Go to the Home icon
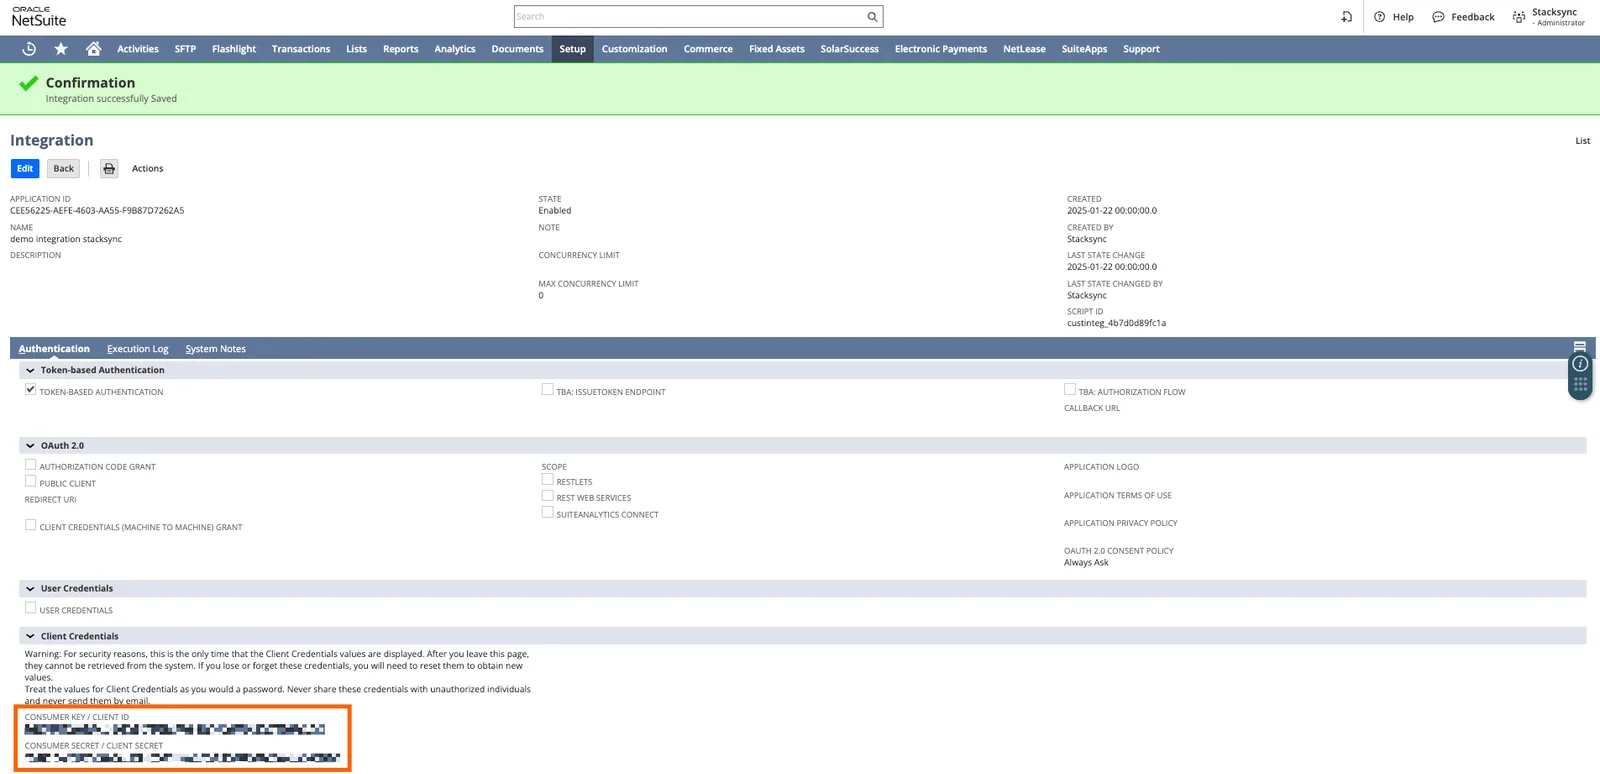Image resolution: width=1600 pixels, height=774 pixels. pos(93,49)
